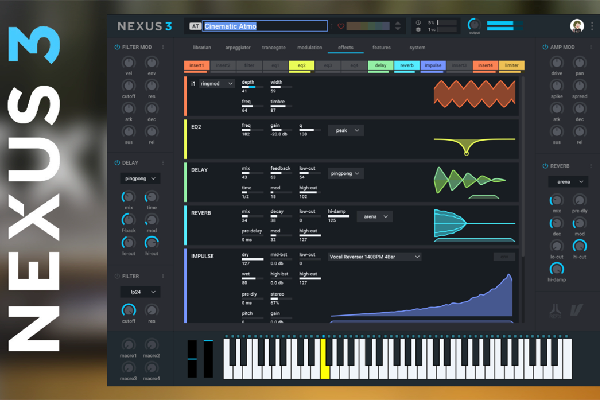Select the orange insert1 effect slot
This screenshot has width=600, height=400.
coord(197,65)
